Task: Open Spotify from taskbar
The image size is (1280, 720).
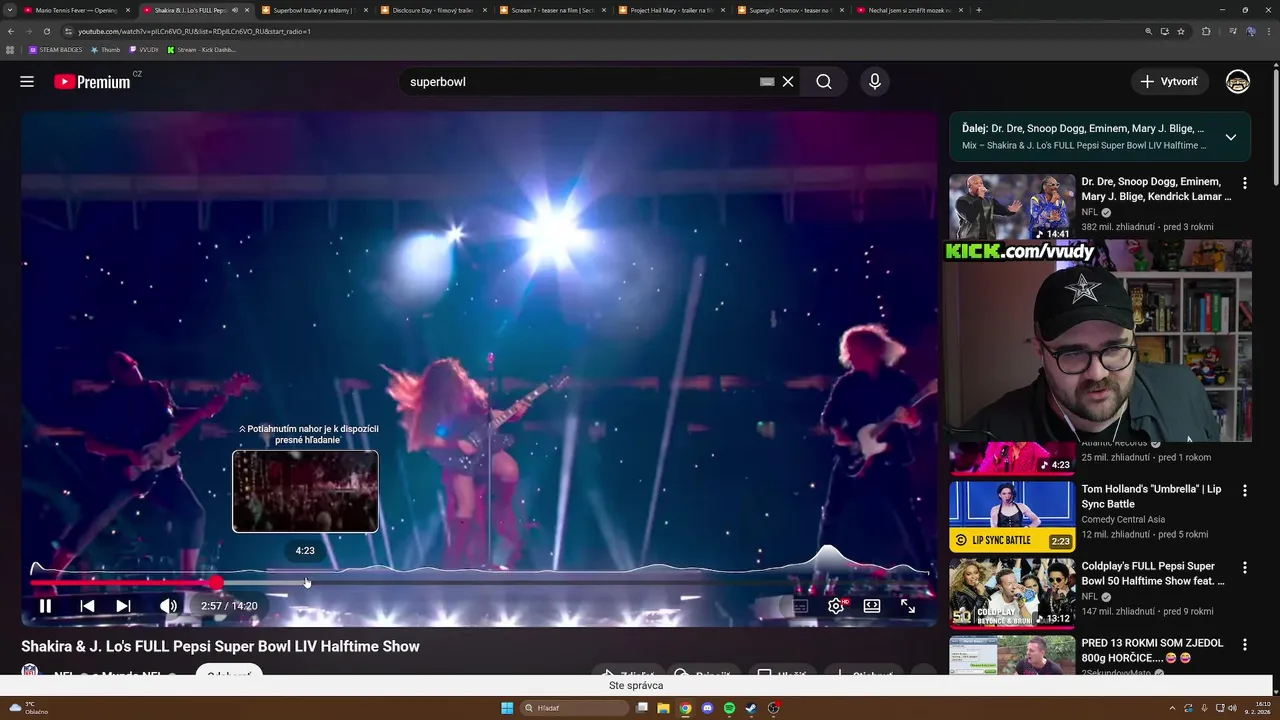Action: pyautogui.click(x=729, y=708)
